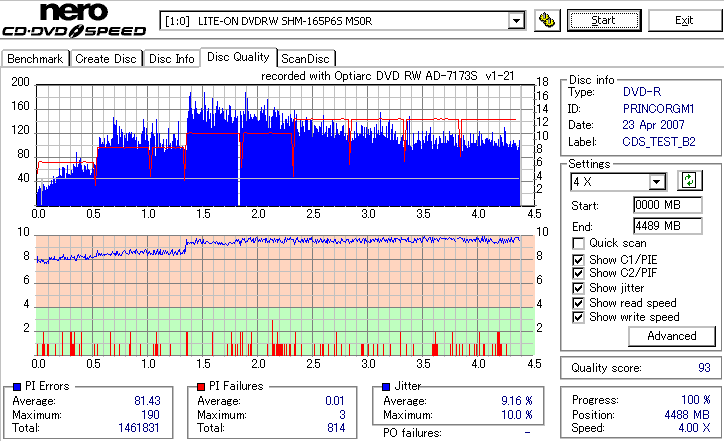Screen dimensions: 724x441
Task: Click the Position value 4488 MB
Action: [687, 415]
